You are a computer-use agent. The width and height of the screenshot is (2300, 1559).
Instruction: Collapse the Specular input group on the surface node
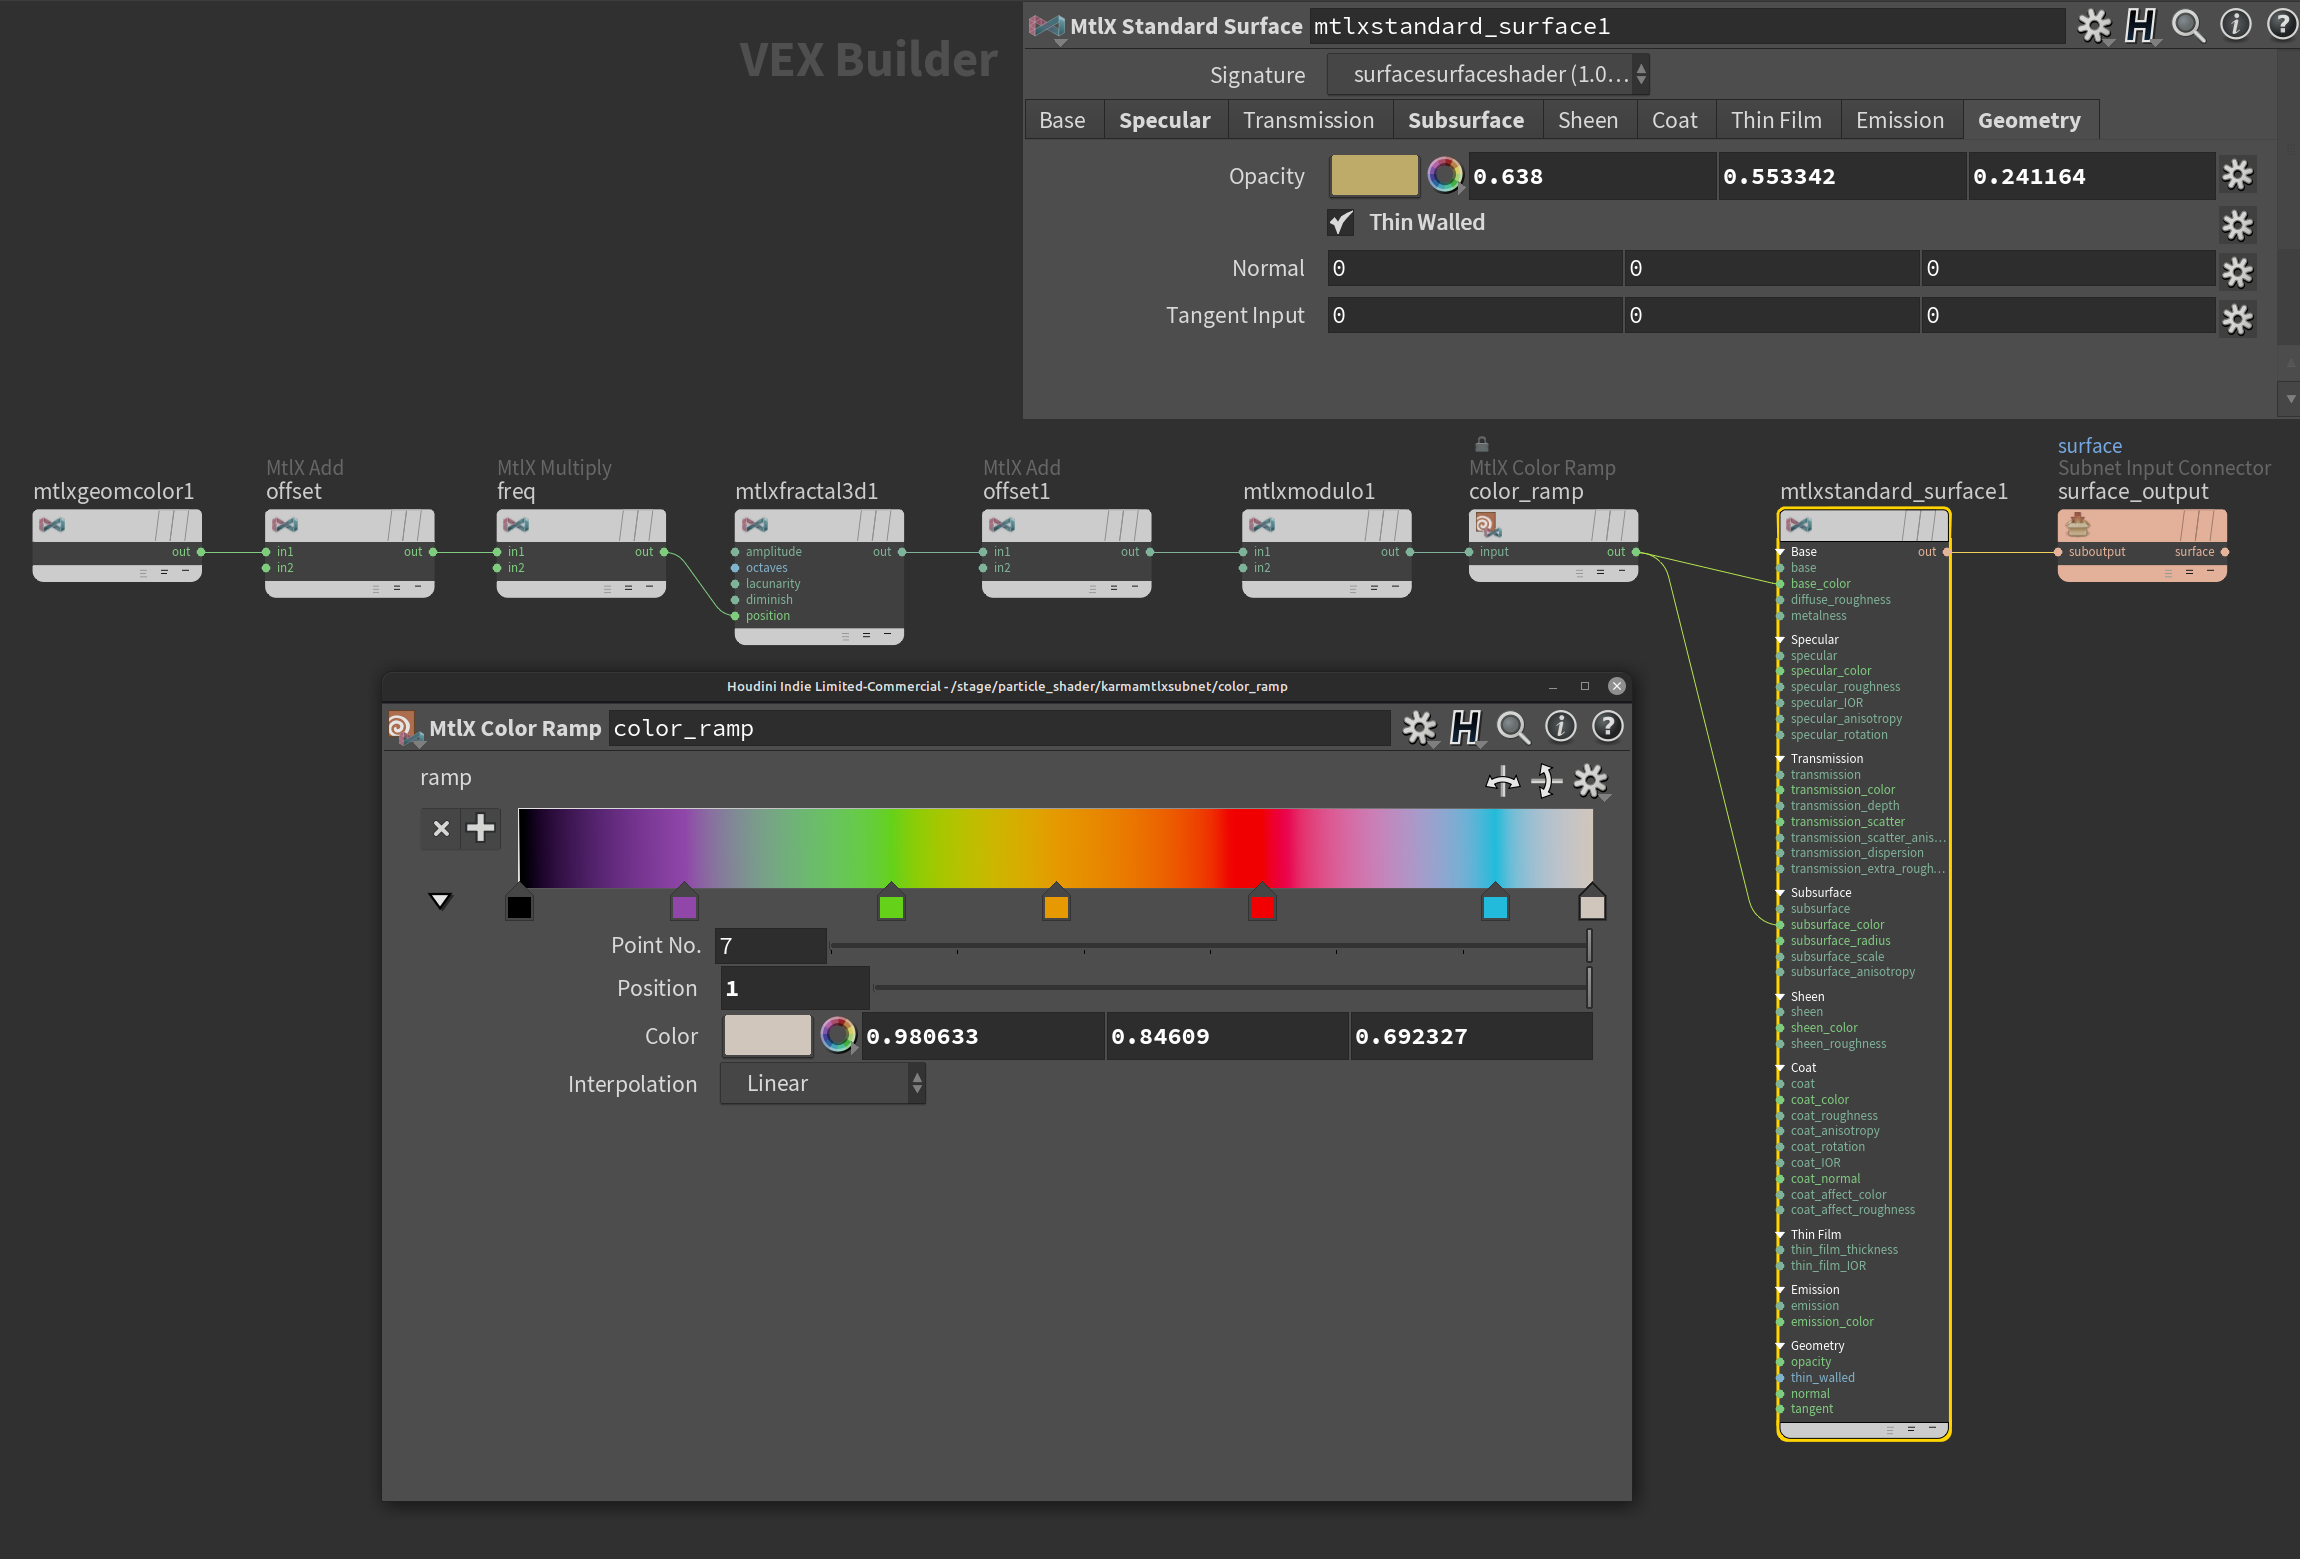pos(1781,640)
